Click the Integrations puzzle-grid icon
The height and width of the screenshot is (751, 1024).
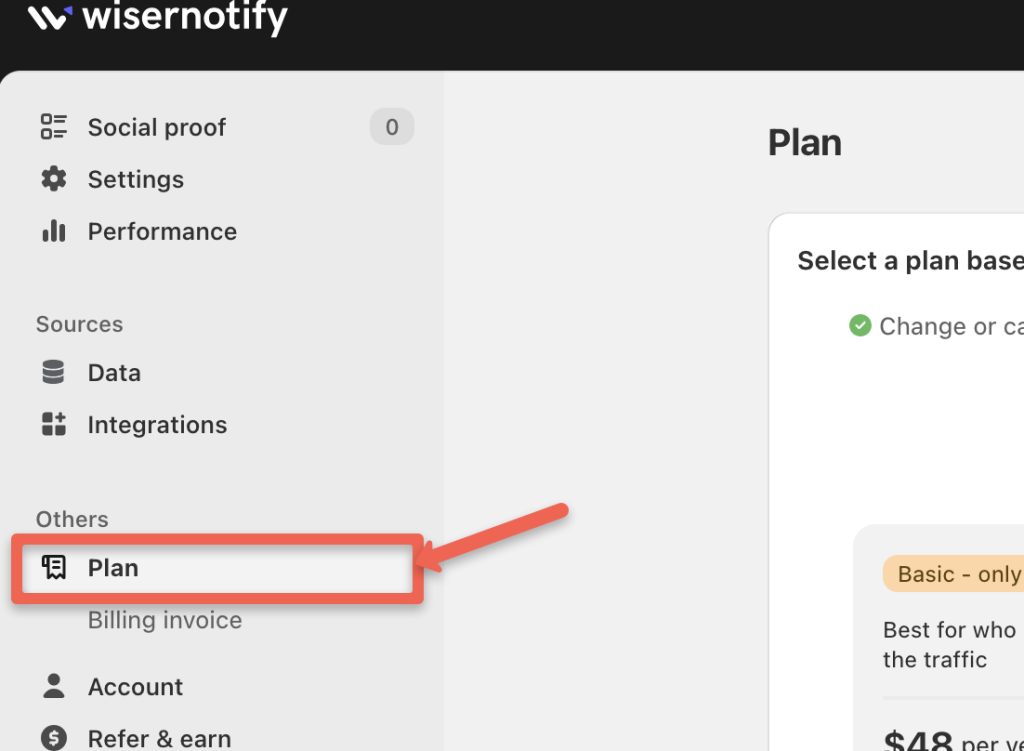pos(53,424)
